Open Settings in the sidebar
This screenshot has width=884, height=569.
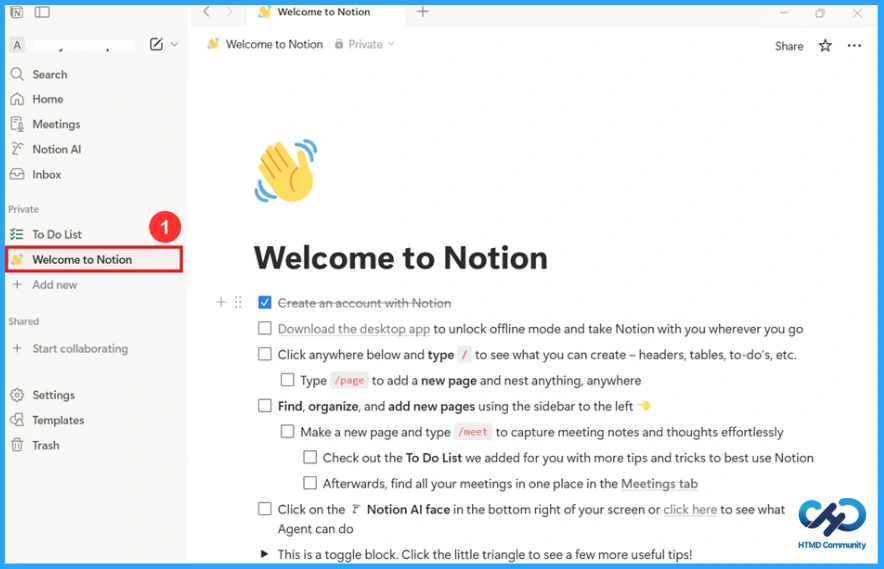54,395
